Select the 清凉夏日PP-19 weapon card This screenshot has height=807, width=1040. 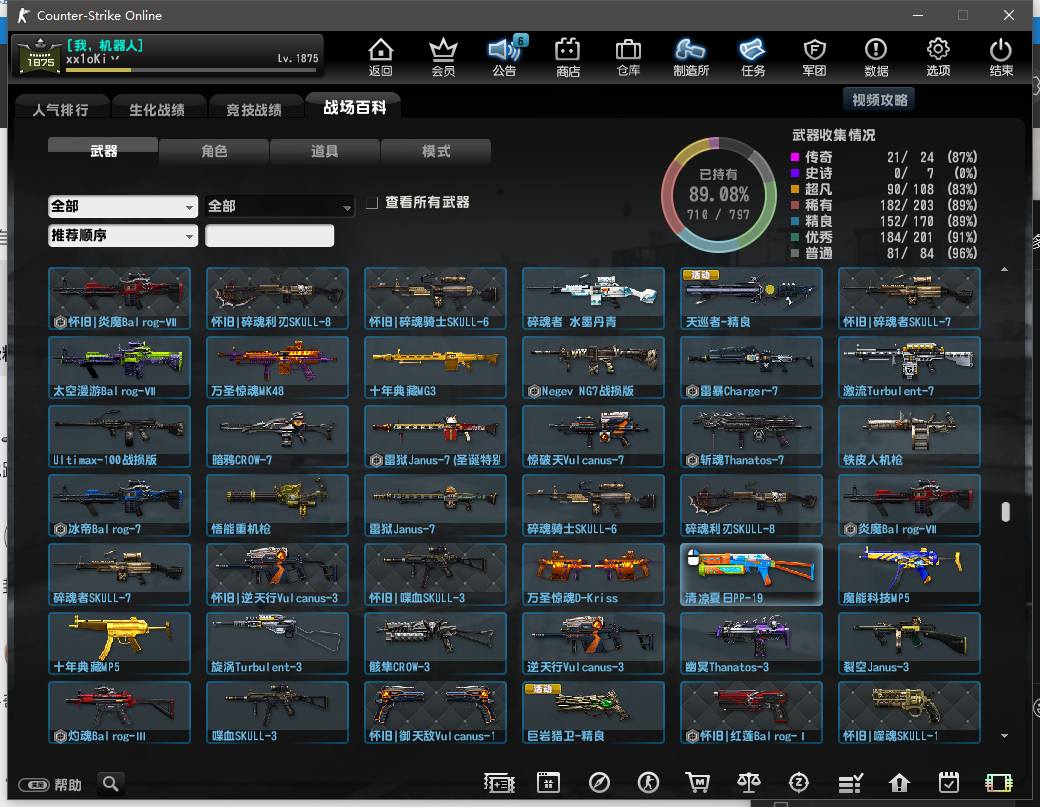tap(751, 574)
